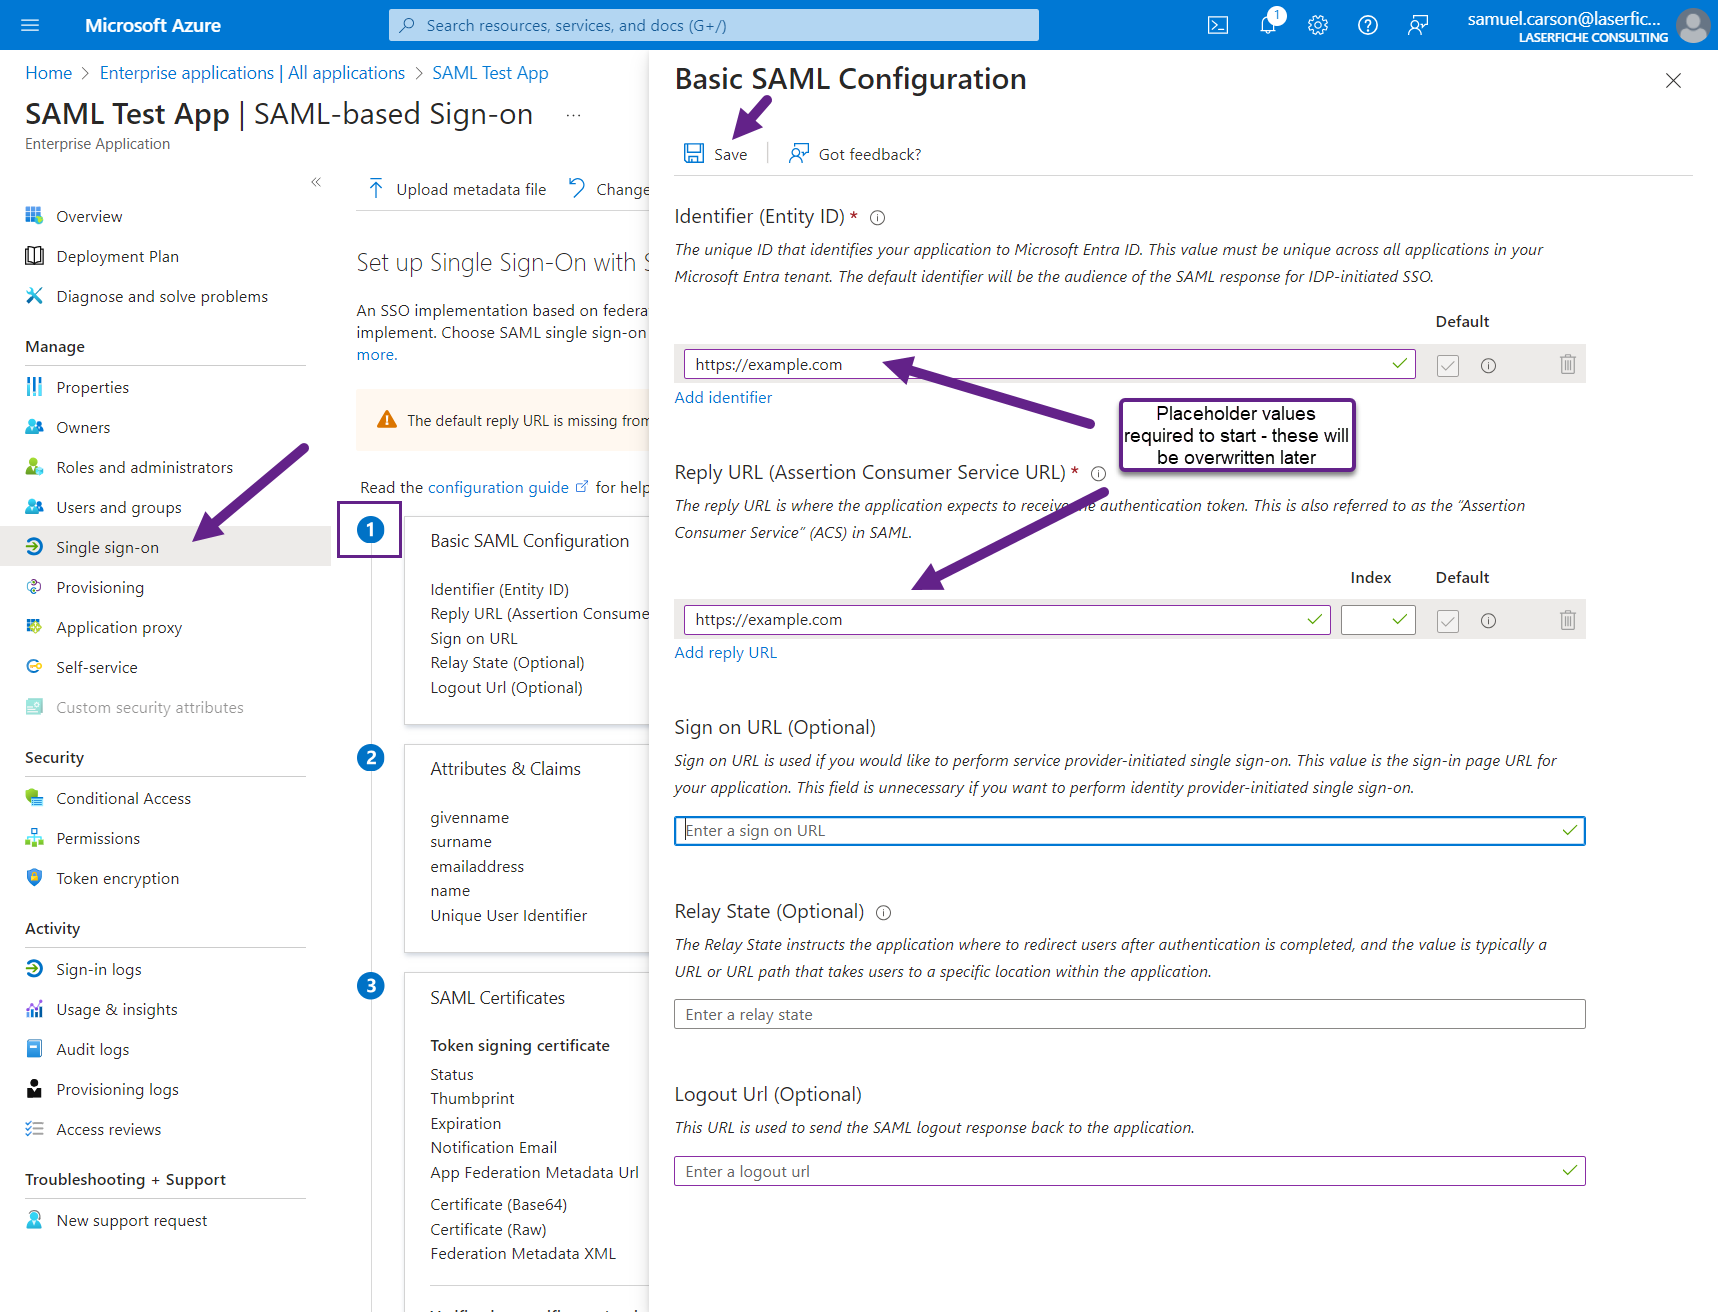The image size is (1718, 1312).
Task: Open Provisioning logs
Action: (x=117, y=1089)
